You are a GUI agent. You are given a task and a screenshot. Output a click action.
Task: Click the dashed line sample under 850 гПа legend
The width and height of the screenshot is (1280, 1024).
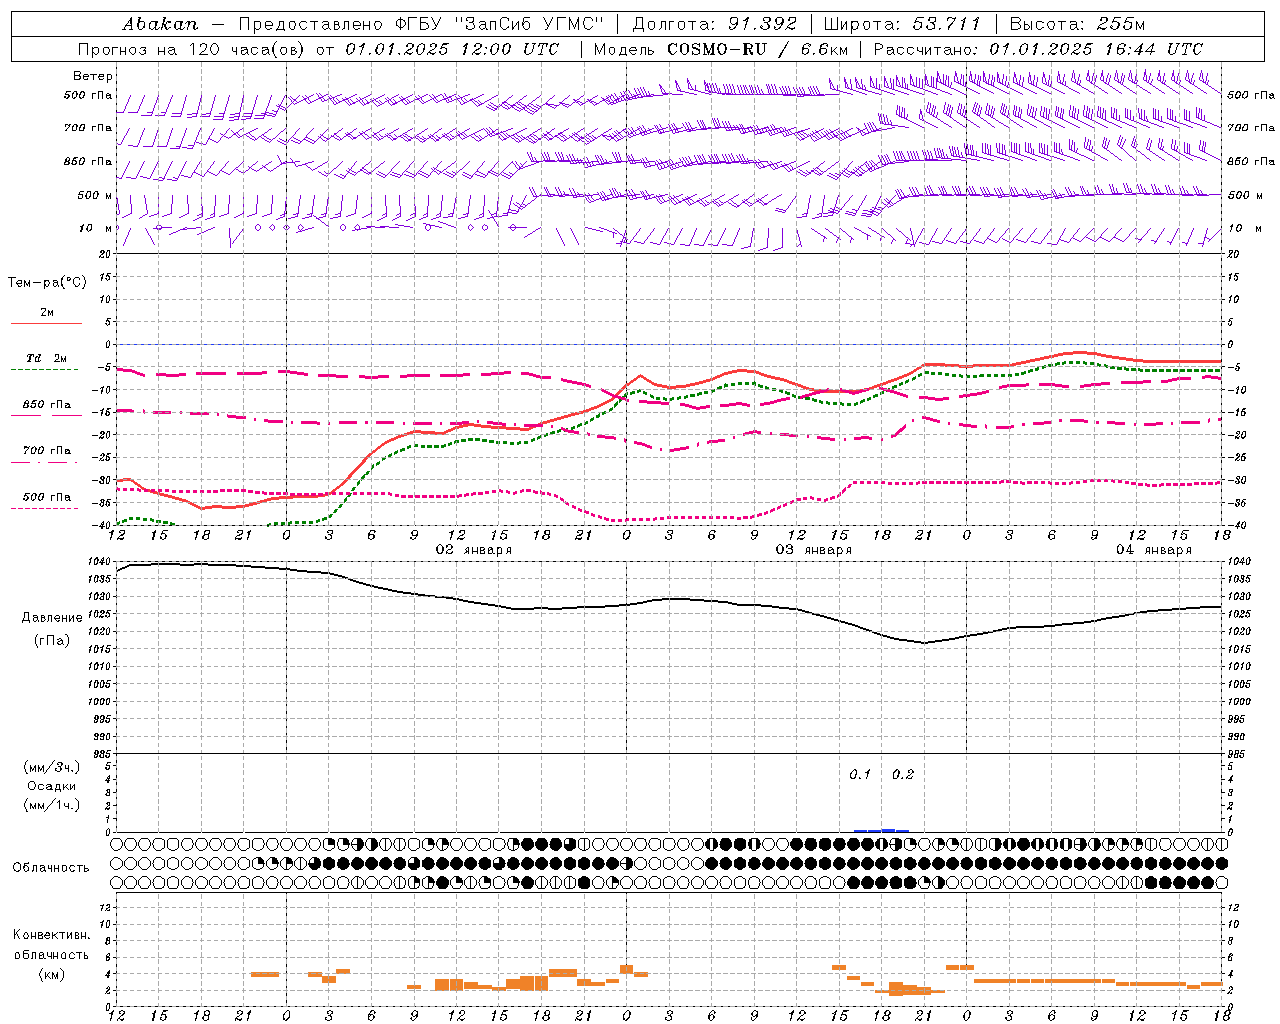tap(44, 416)
